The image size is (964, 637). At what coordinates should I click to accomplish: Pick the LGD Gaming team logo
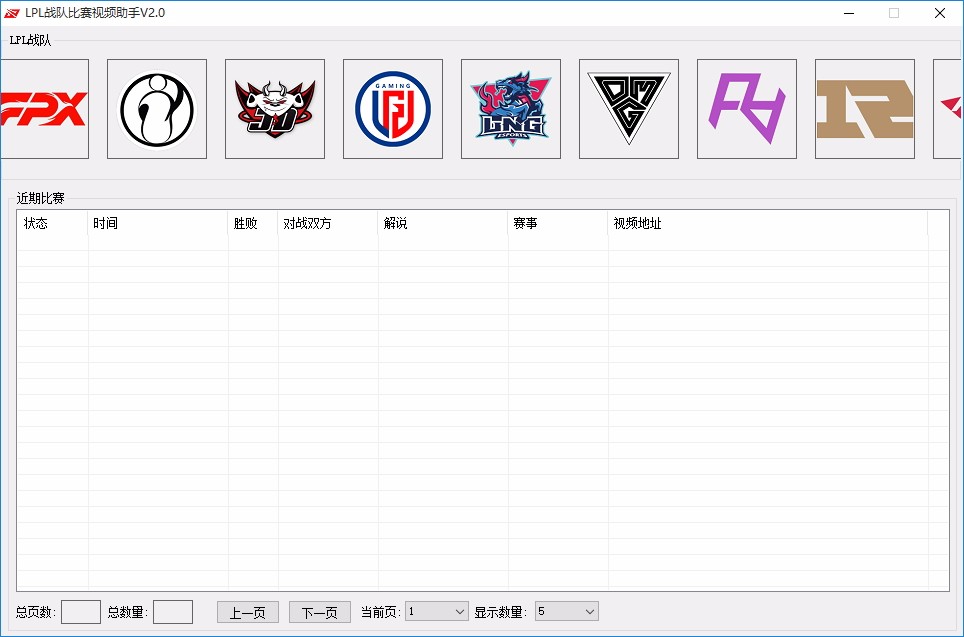(x=393, y=109)
